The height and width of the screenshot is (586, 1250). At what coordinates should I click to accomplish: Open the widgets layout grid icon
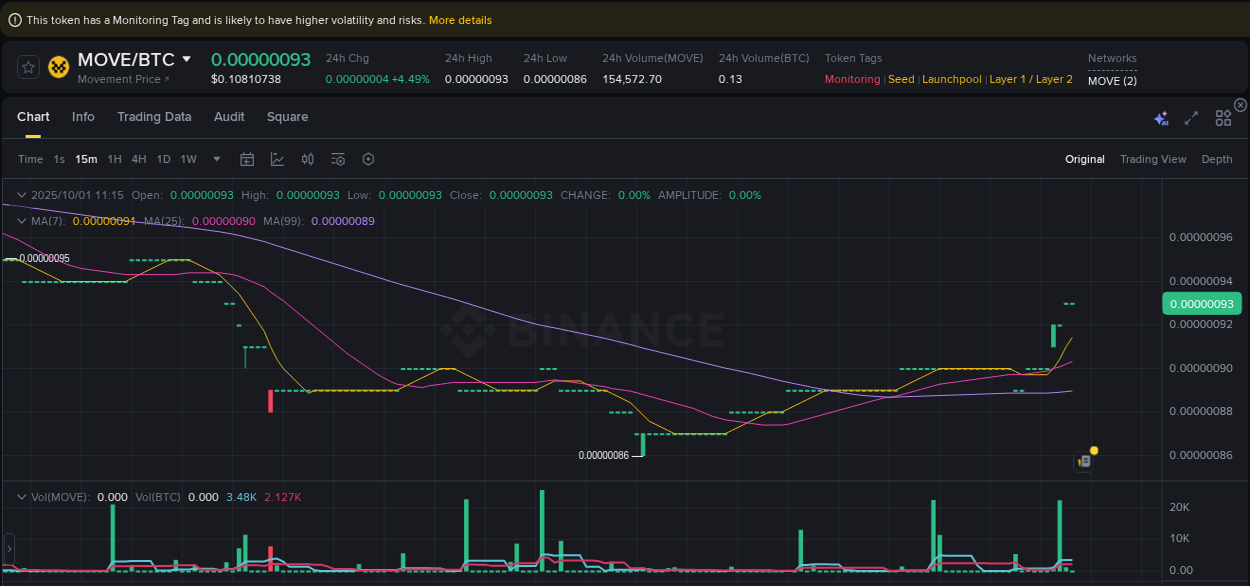[x=1223, y=117]
